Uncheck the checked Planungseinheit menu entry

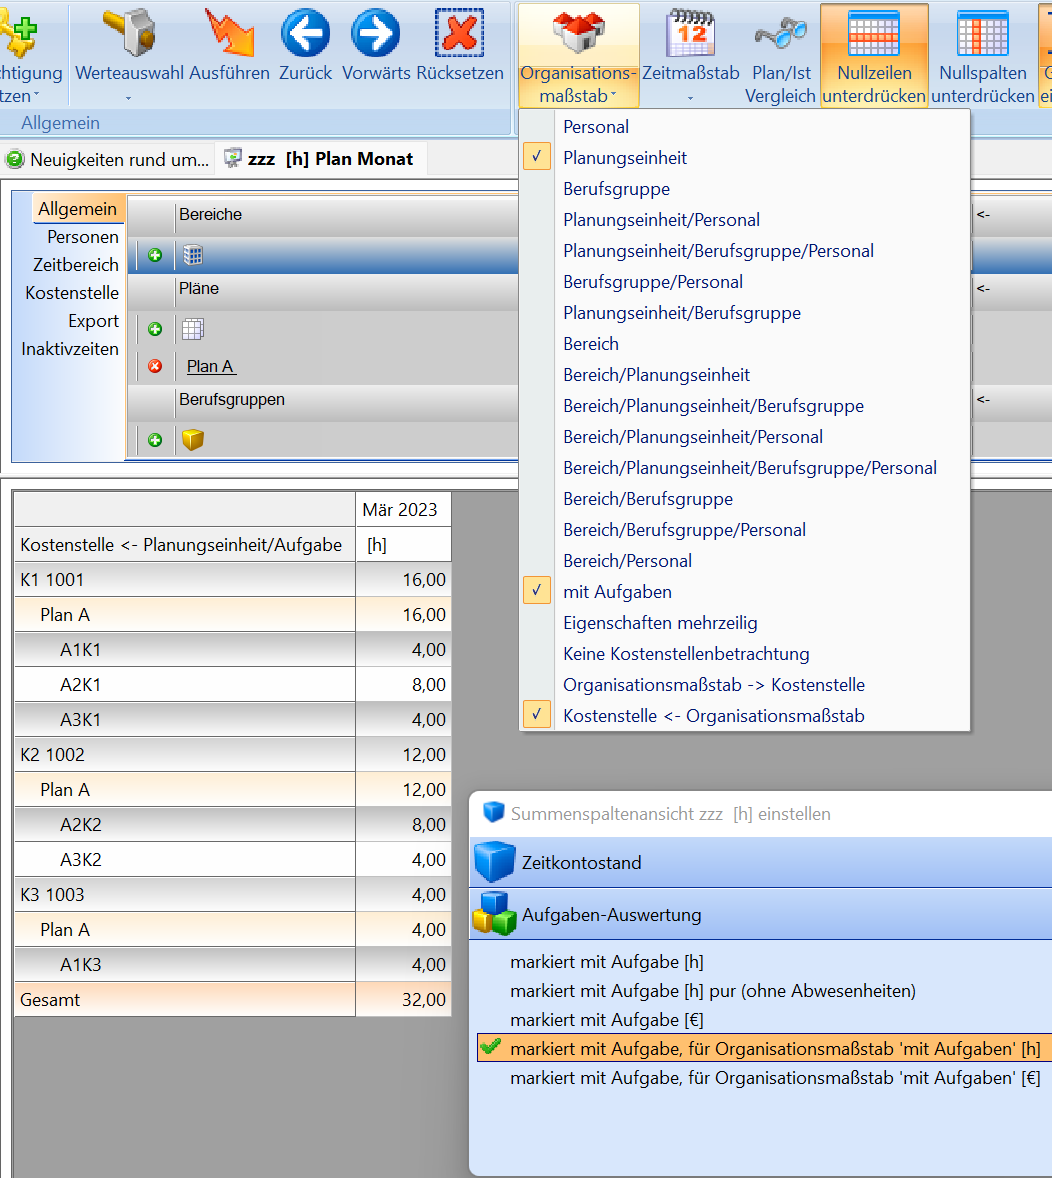point(537,158)
